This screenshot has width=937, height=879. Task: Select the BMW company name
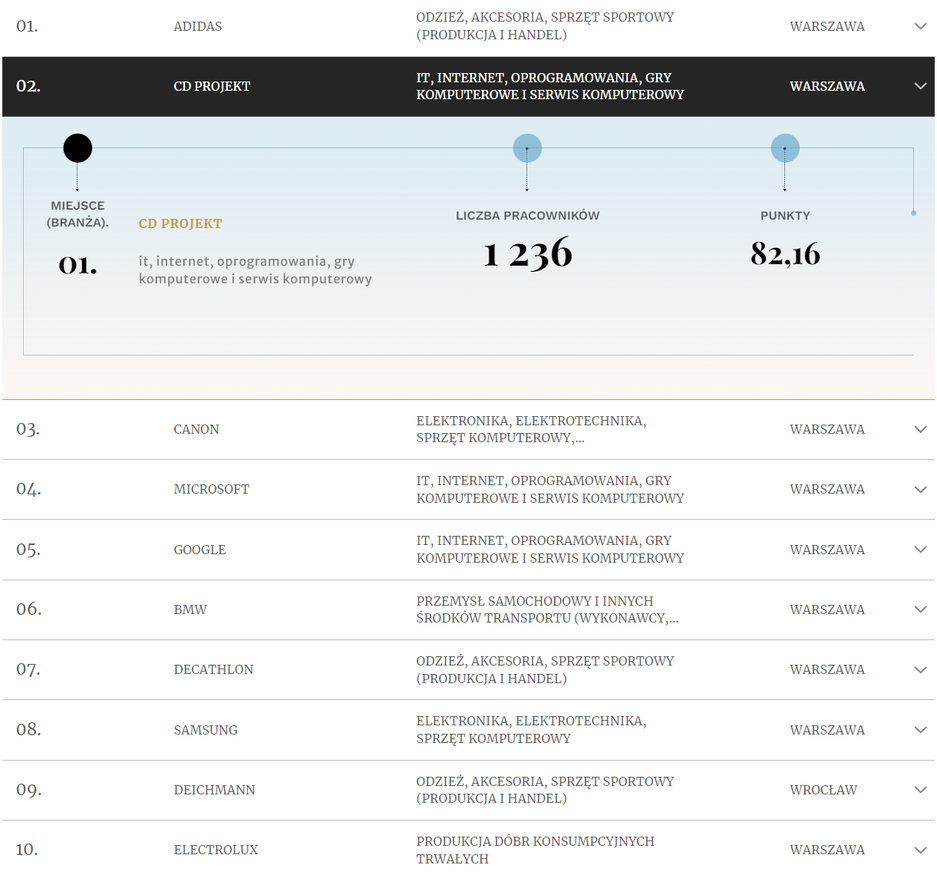pyautogui.click(x=190, y=610)
